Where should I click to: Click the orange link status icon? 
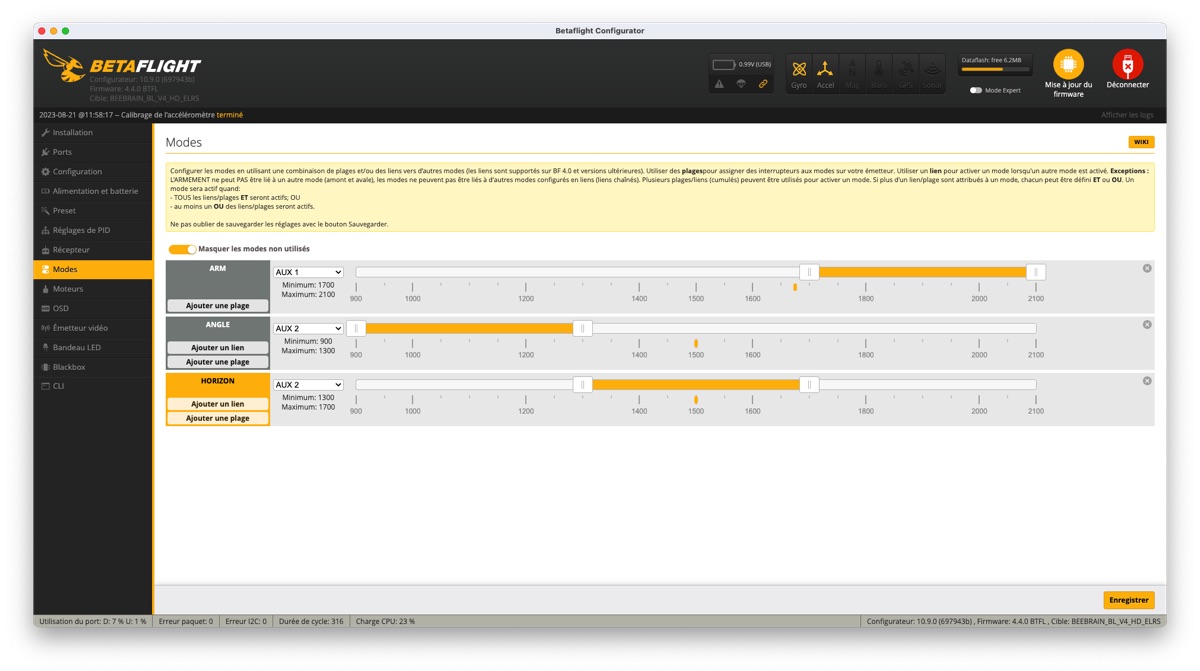763,84
